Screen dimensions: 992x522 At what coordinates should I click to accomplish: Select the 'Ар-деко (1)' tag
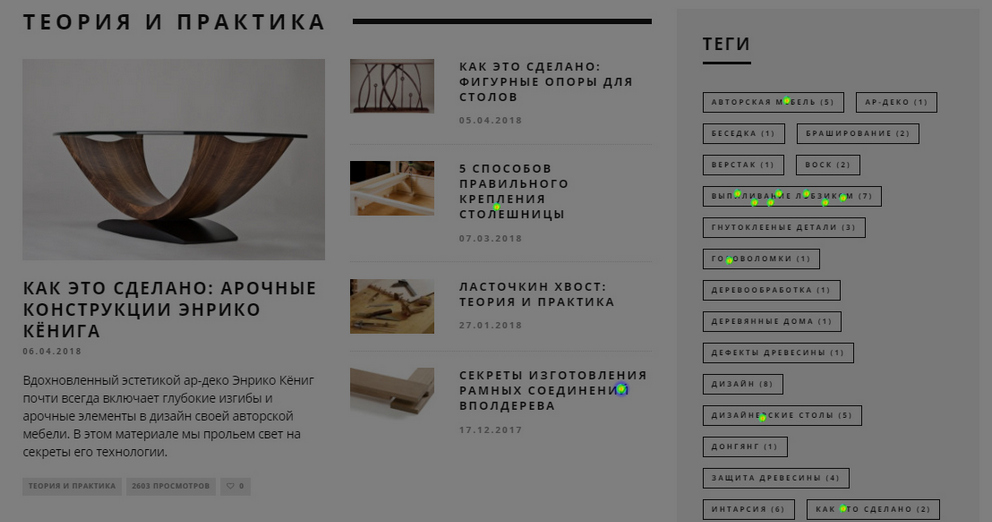[896, 102]
